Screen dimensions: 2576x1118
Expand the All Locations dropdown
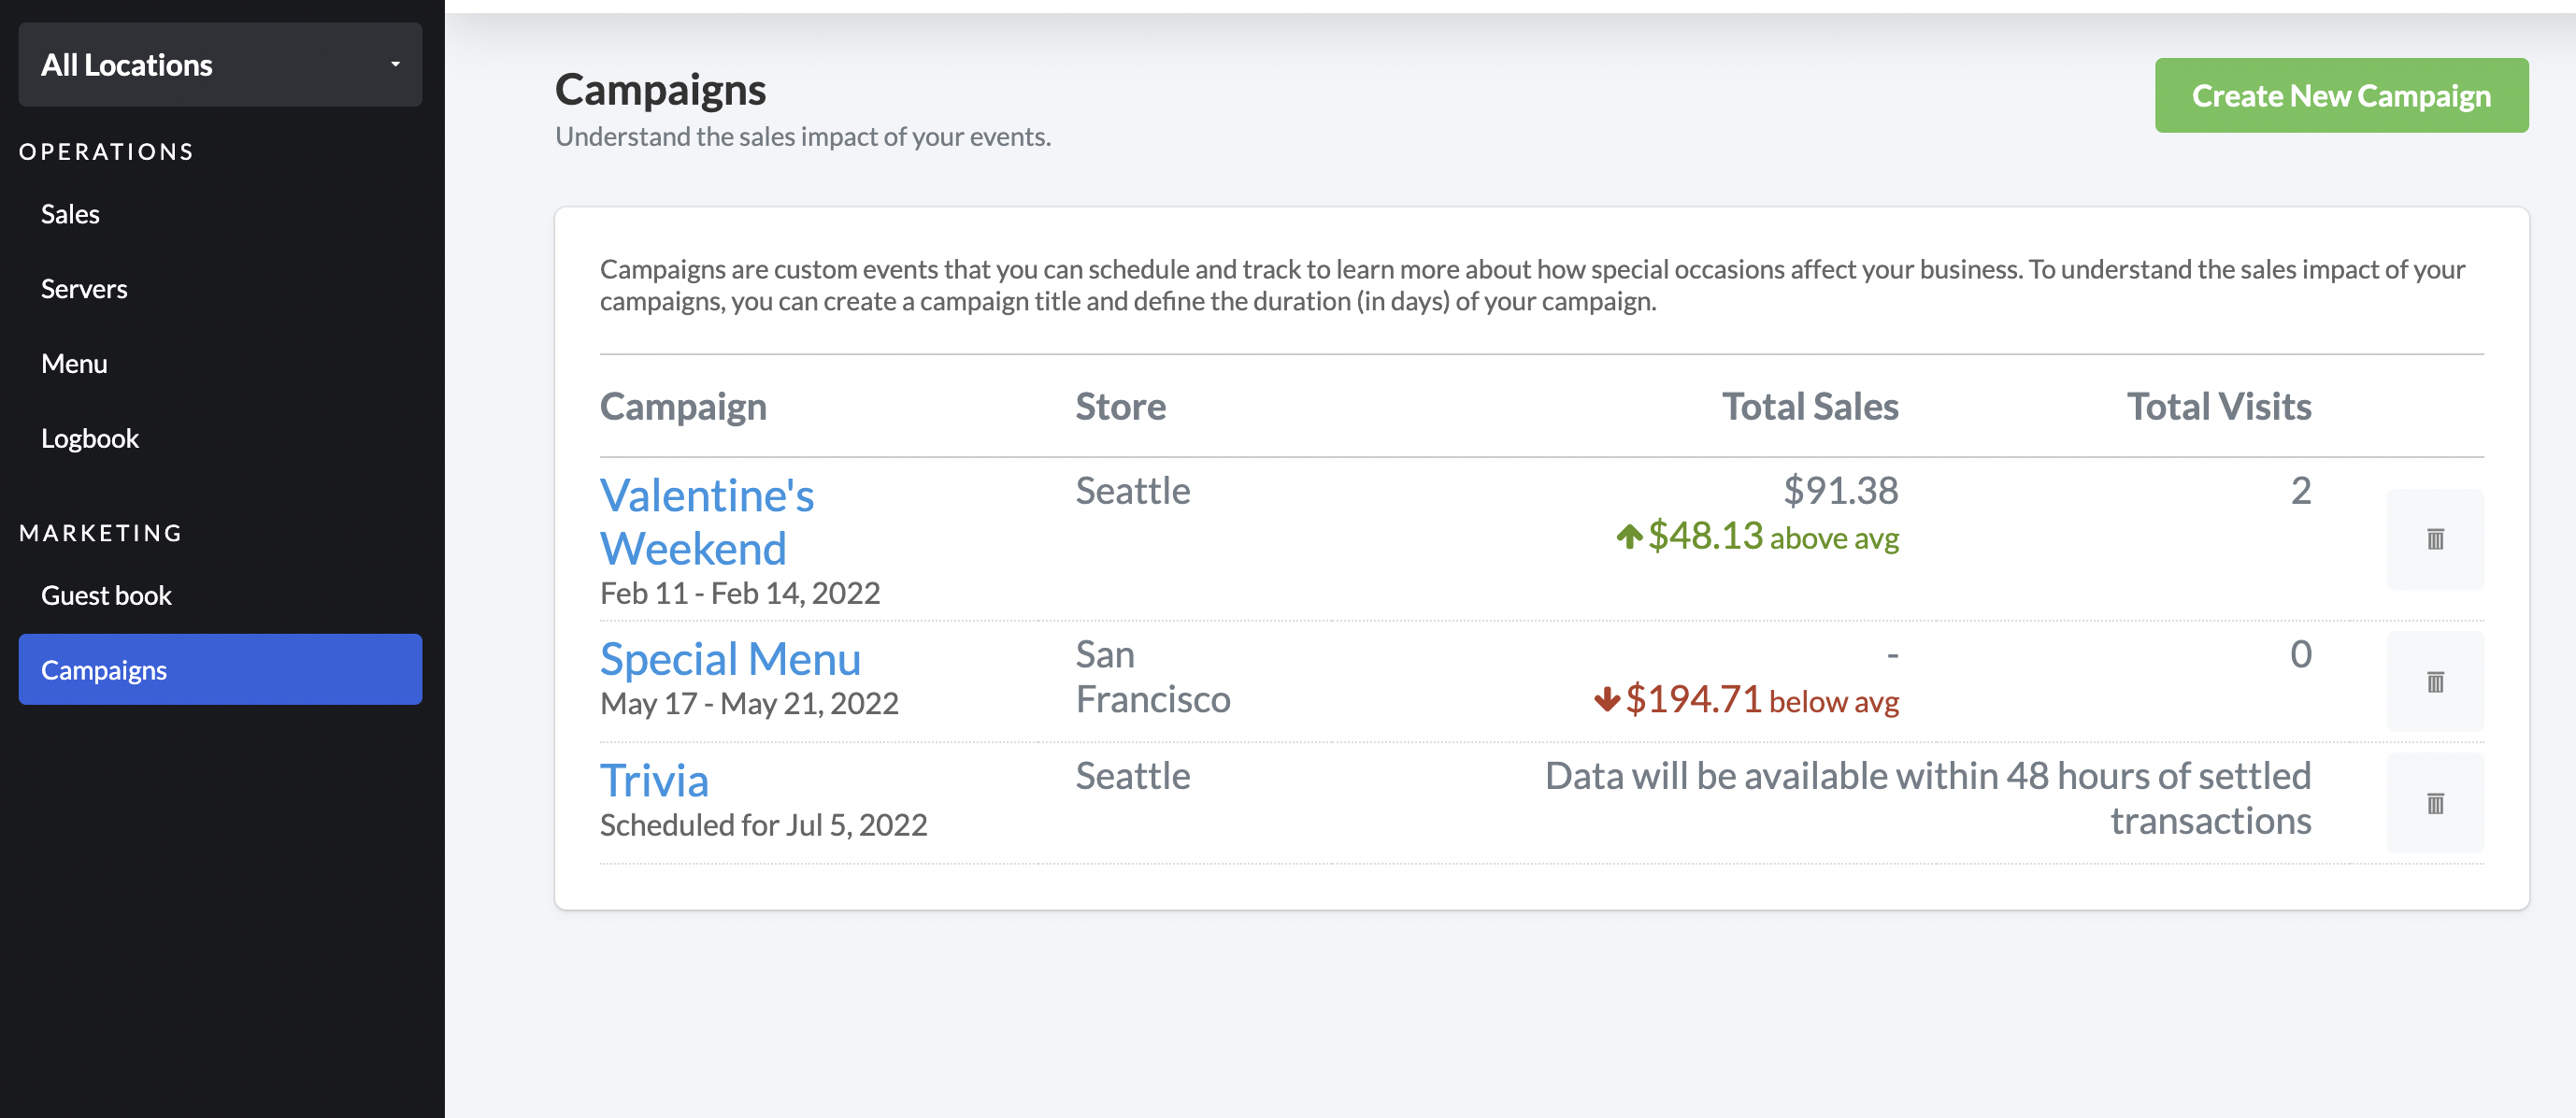[220, 65]
